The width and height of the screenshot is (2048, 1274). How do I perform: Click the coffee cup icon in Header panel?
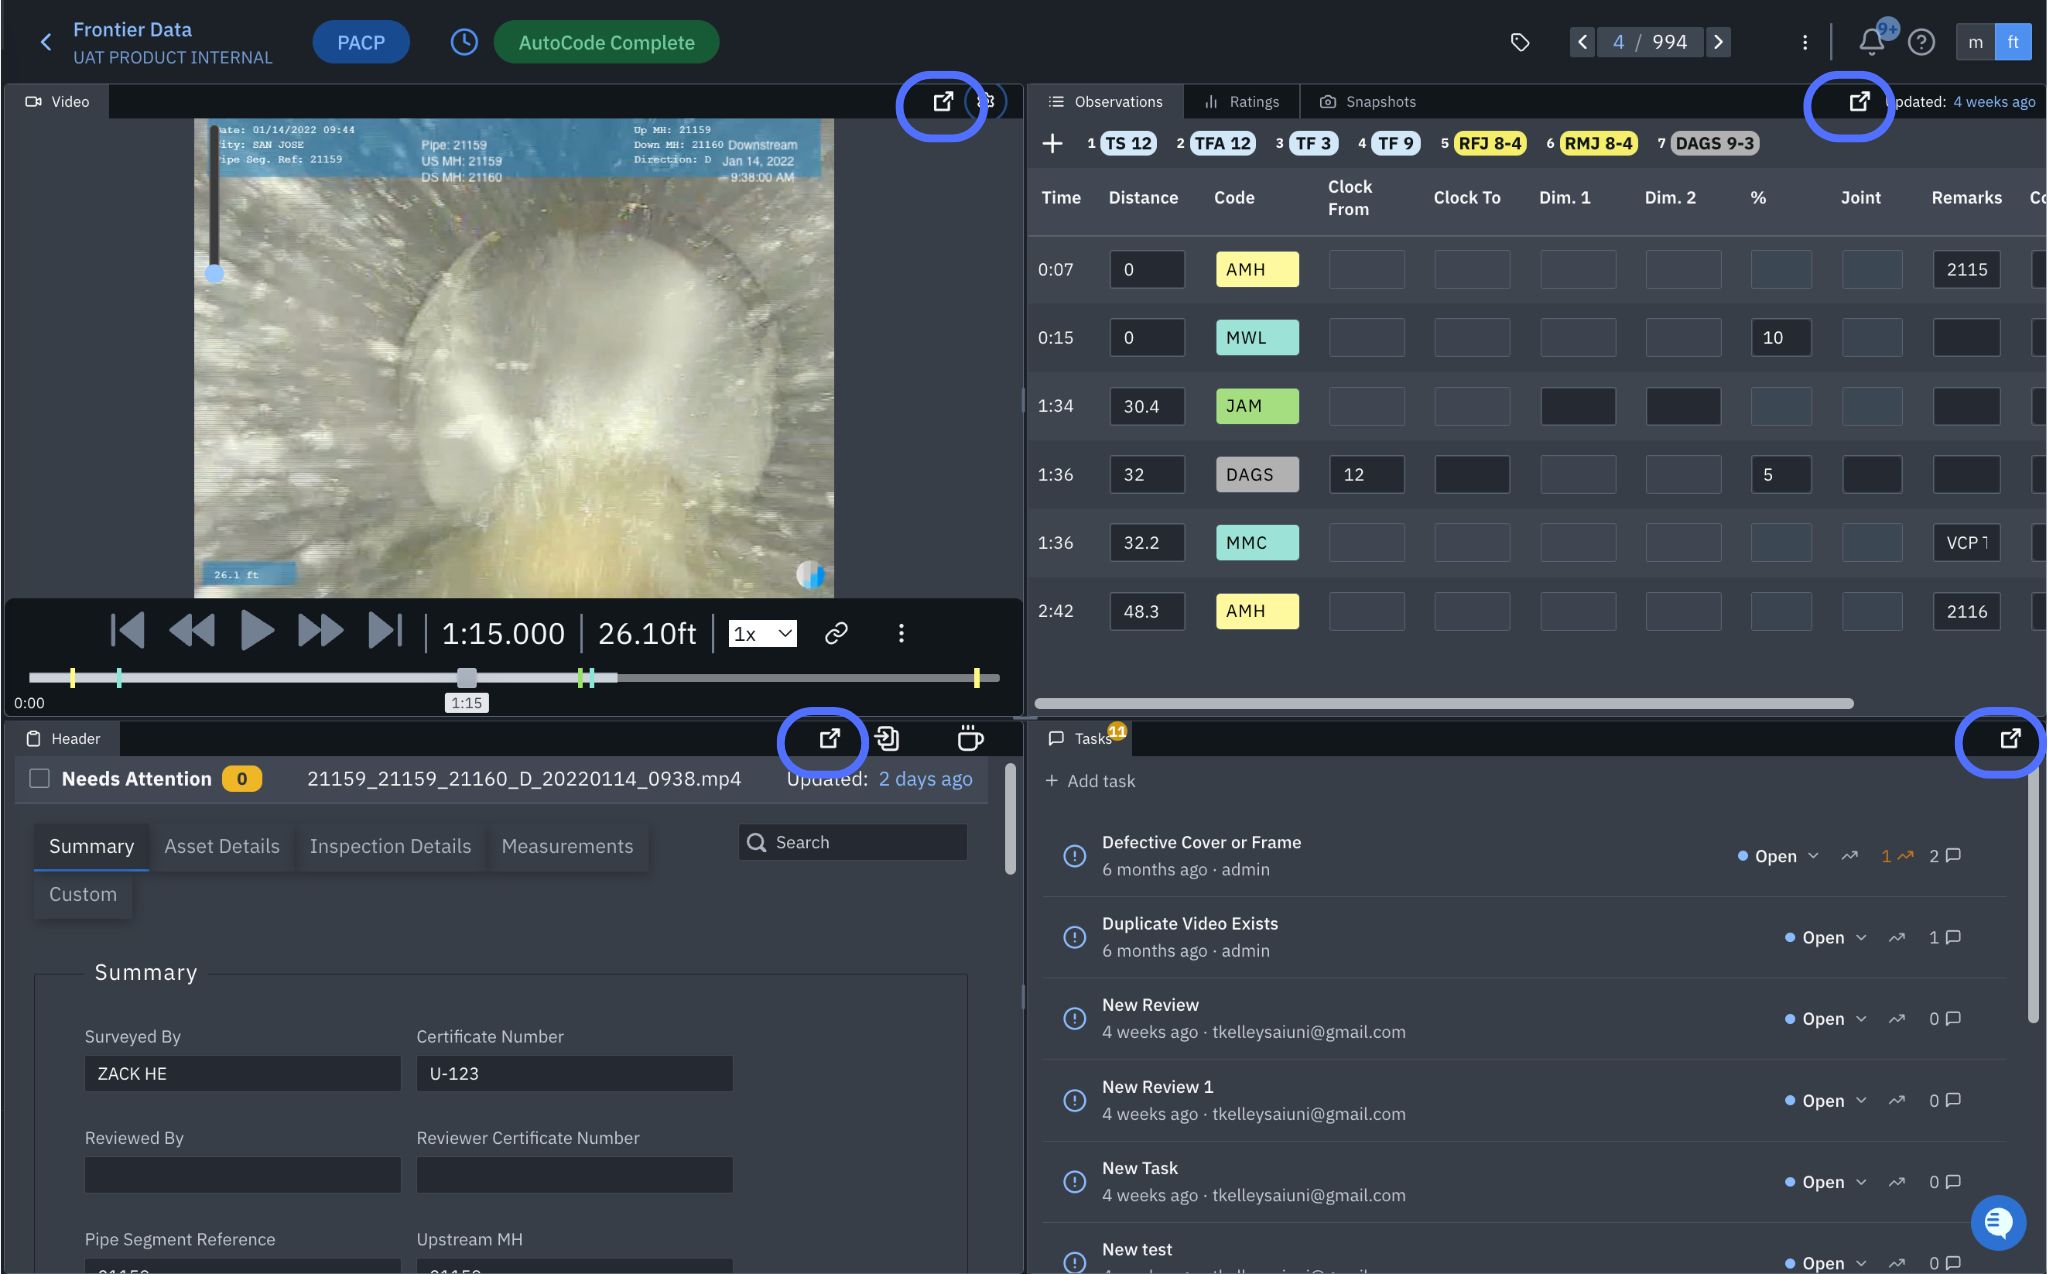coord(970,738)
